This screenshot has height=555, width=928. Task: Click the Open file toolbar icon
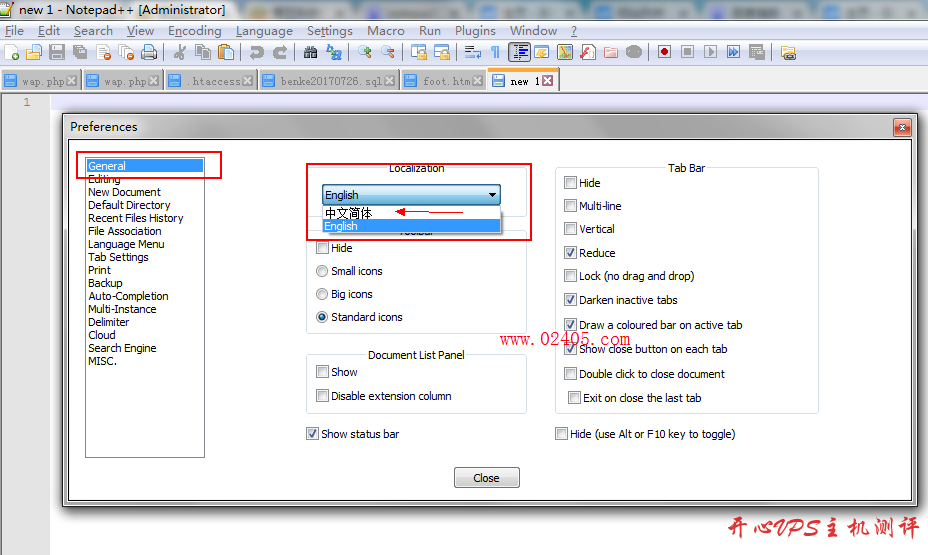[34, 53]
